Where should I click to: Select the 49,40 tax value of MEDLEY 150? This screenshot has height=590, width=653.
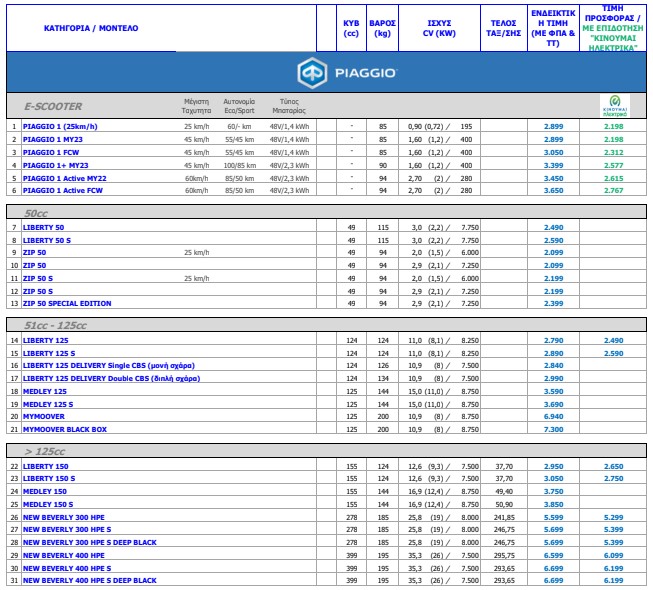[x=504, y=491]
